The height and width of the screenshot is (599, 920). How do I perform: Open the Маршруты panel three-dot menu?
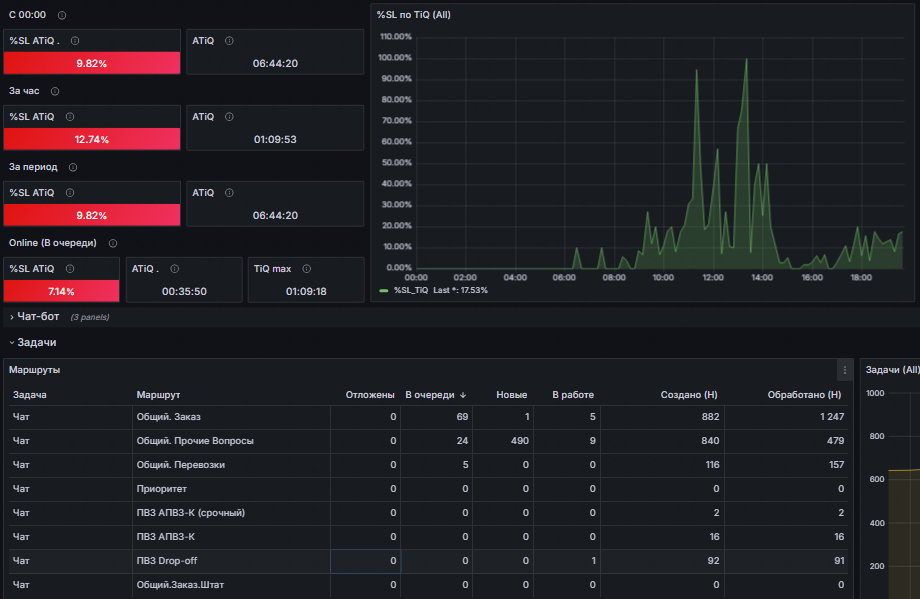click(844, 370)
